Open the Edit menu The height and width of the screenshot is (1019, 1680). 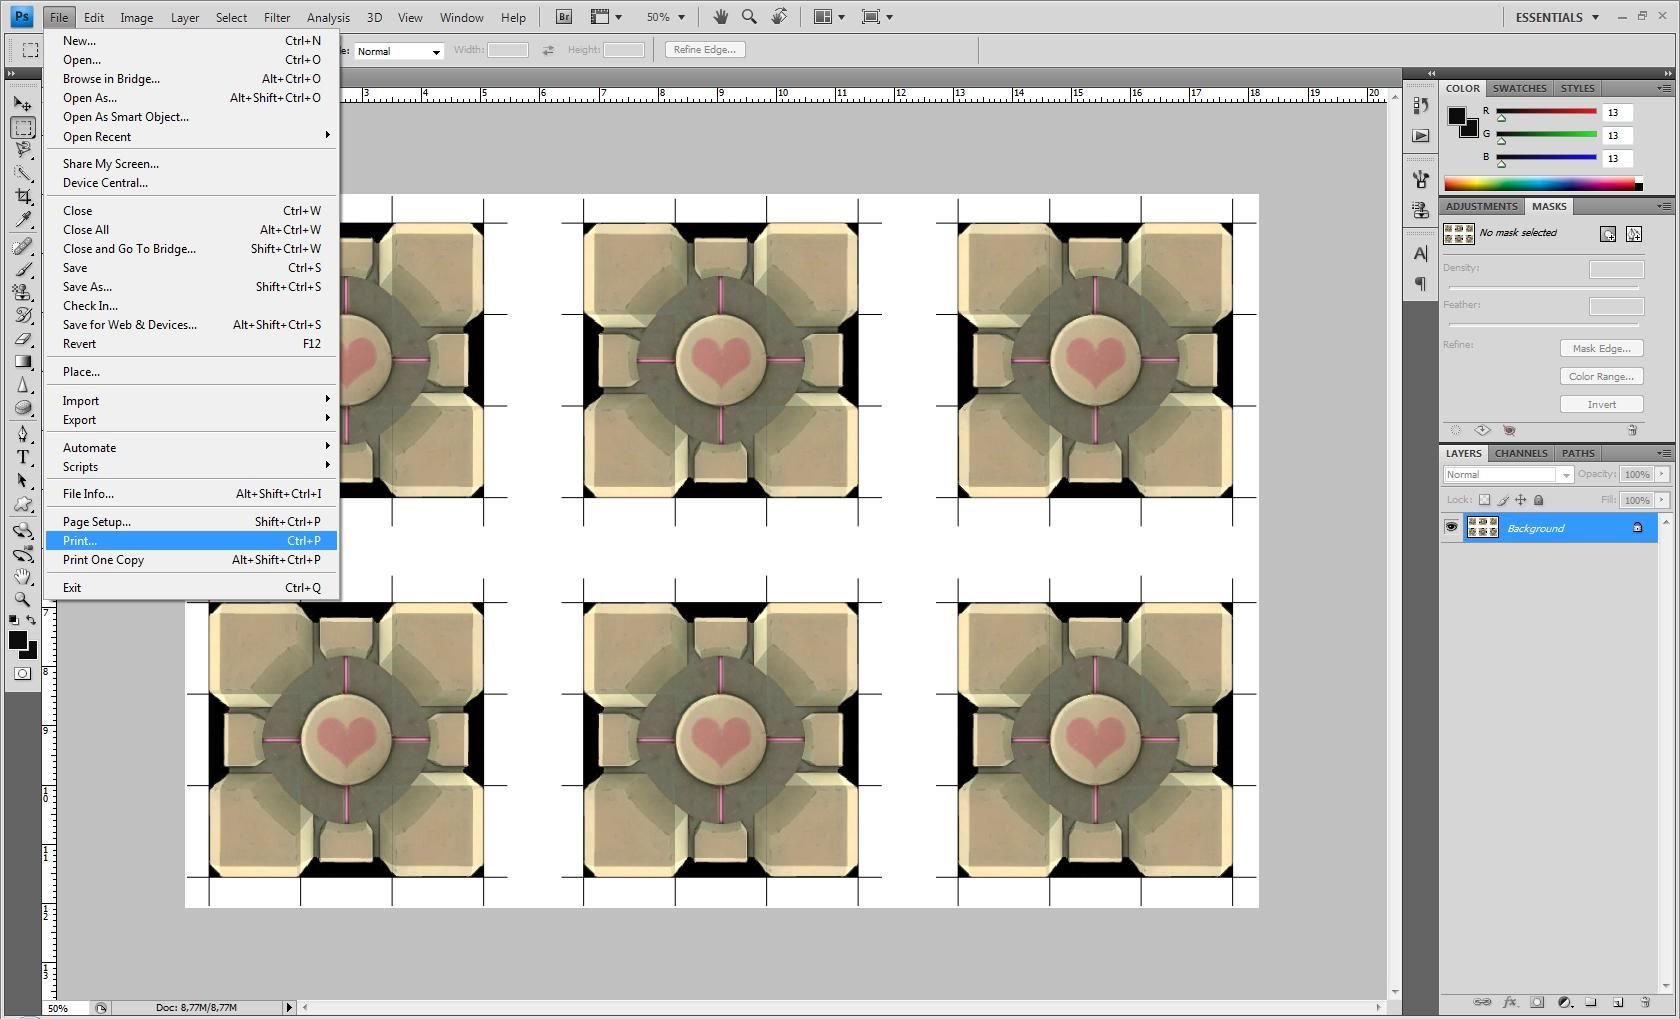click(x=94, y=17)
